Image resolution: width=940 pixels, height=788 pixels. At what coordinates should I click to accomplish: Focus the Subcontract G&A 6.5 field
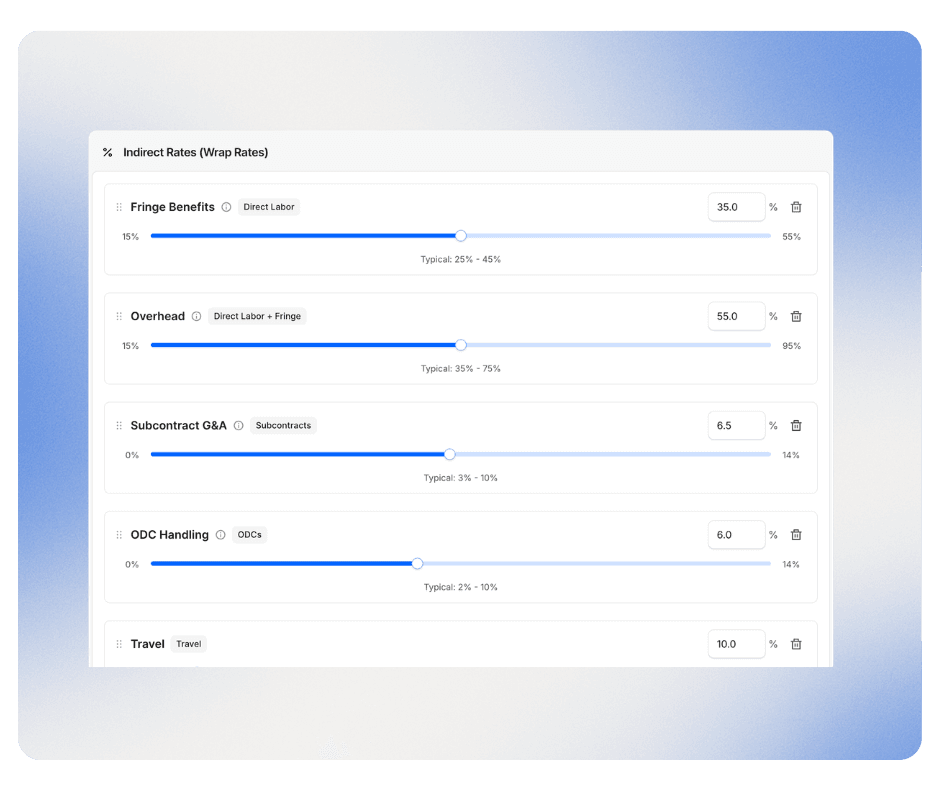[x=736, y=425]
